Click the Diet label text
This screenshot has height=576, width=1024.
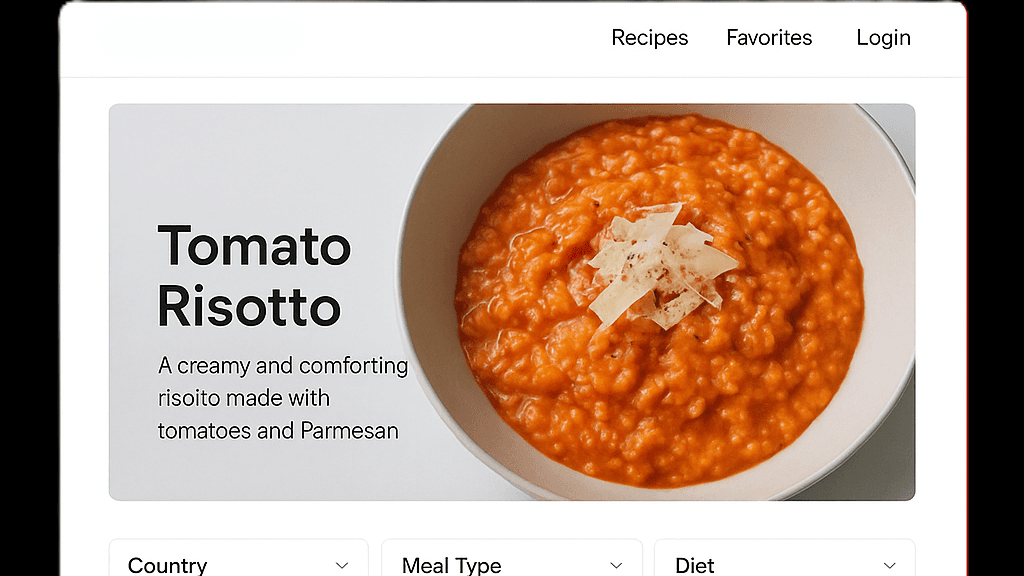click(x=694, y=565)
